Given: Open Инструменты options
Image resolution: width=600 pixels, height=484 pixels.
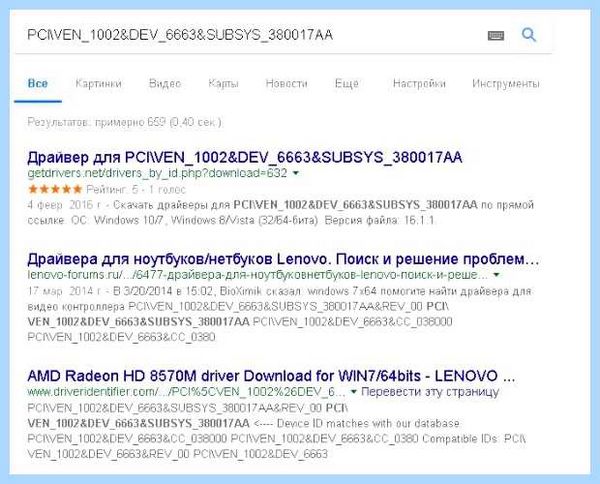Looking at the screenshot, I should click(x=506, y=83).
